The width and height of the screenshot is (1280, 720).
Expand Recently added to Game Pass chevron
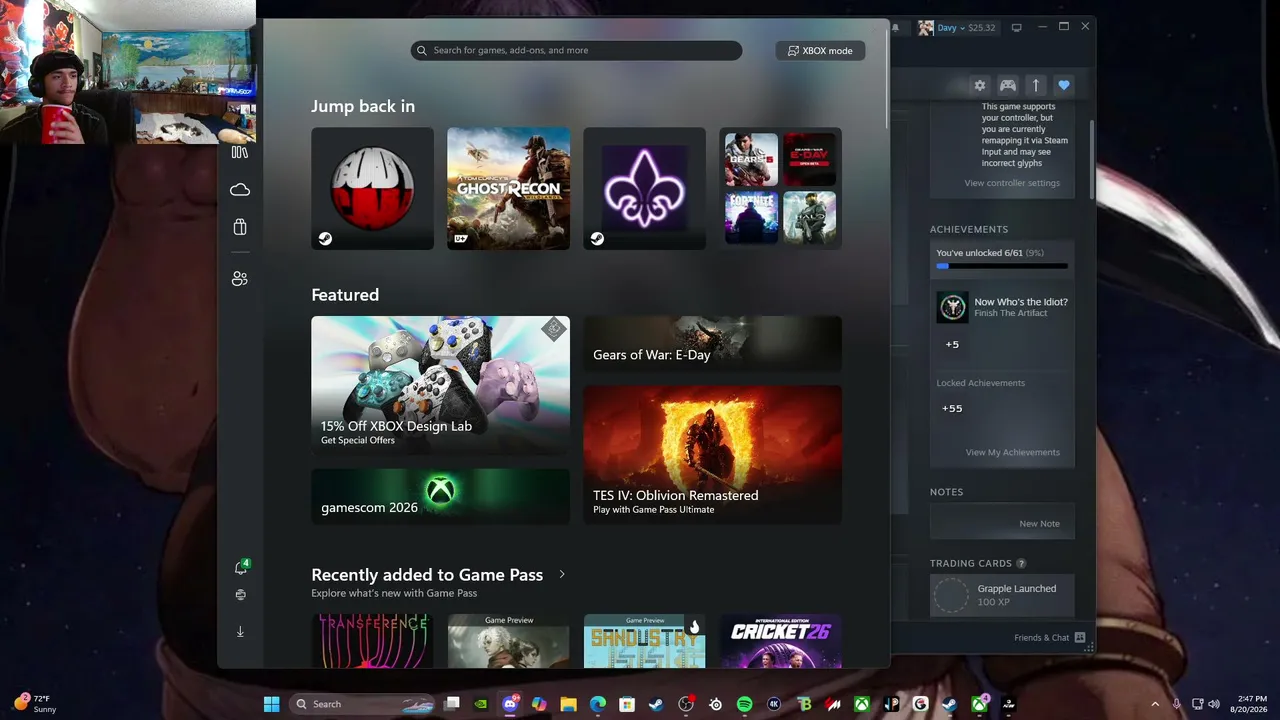pos(562,575)
